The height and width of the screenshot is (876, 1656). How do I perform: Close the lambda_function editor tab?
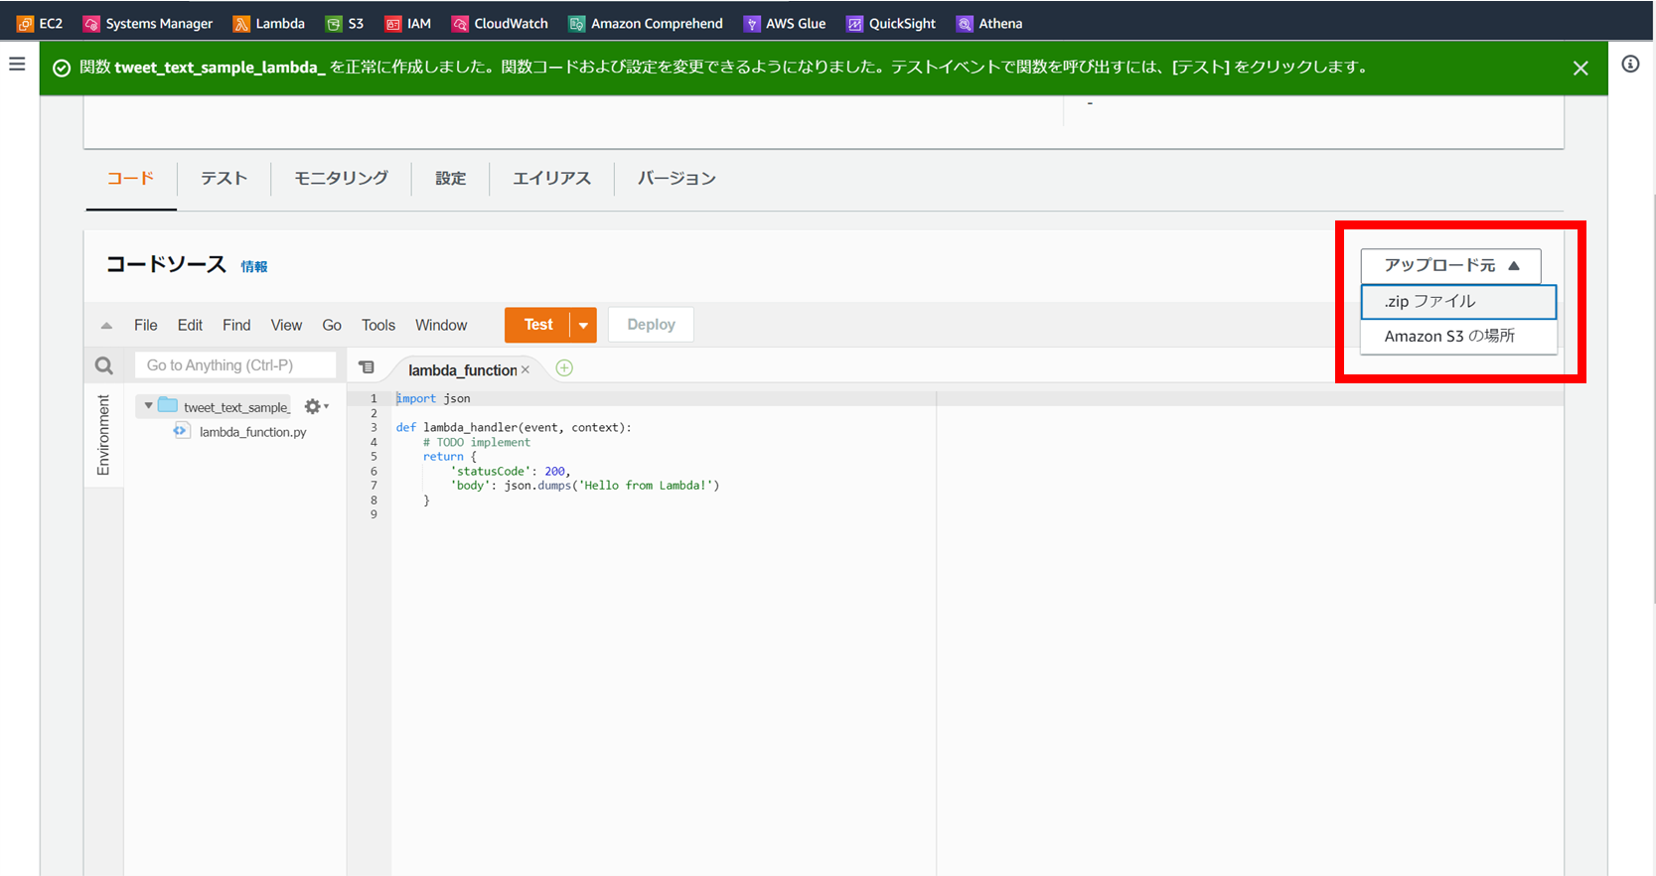click(x=525, y=370)
